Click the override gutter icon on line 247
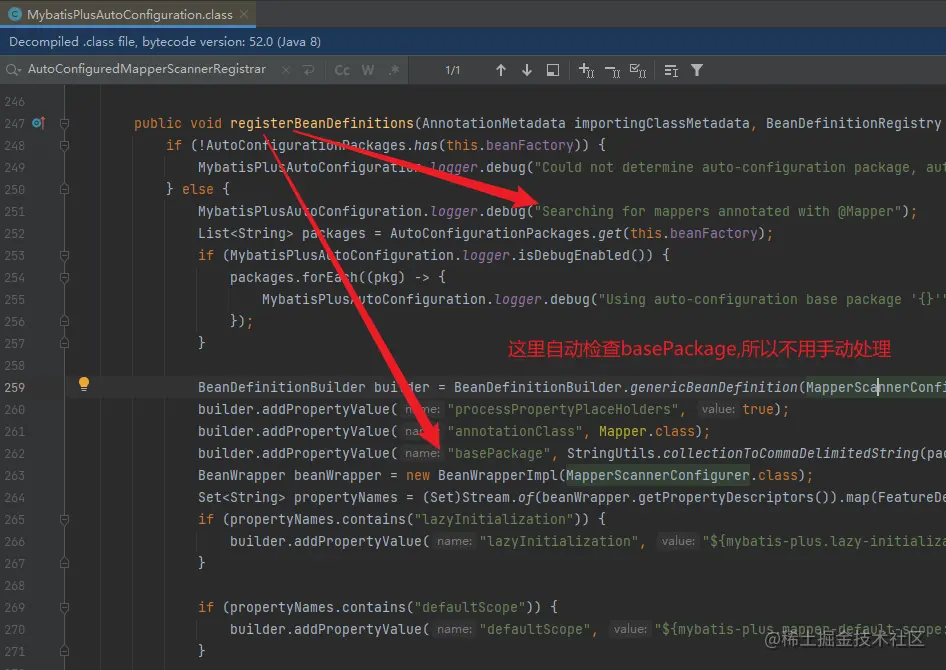Viewport: 946px width, 670px height. 39,123
